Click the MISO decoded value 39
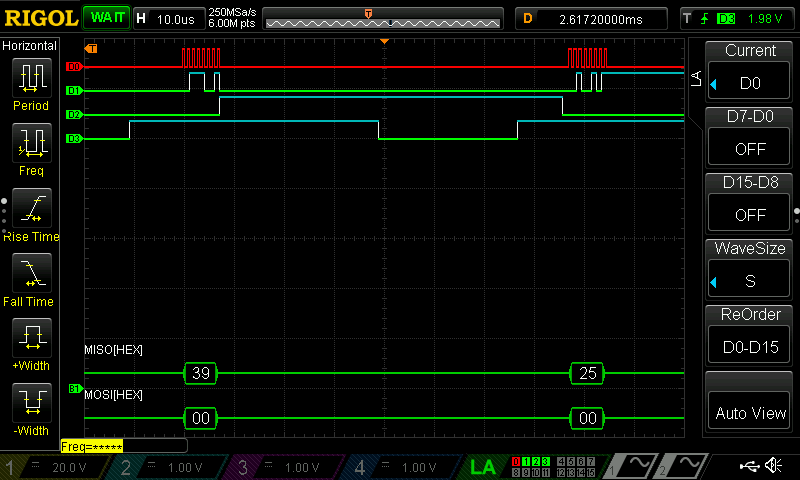The height and width of the screenshot is (480, 800). 201,373
